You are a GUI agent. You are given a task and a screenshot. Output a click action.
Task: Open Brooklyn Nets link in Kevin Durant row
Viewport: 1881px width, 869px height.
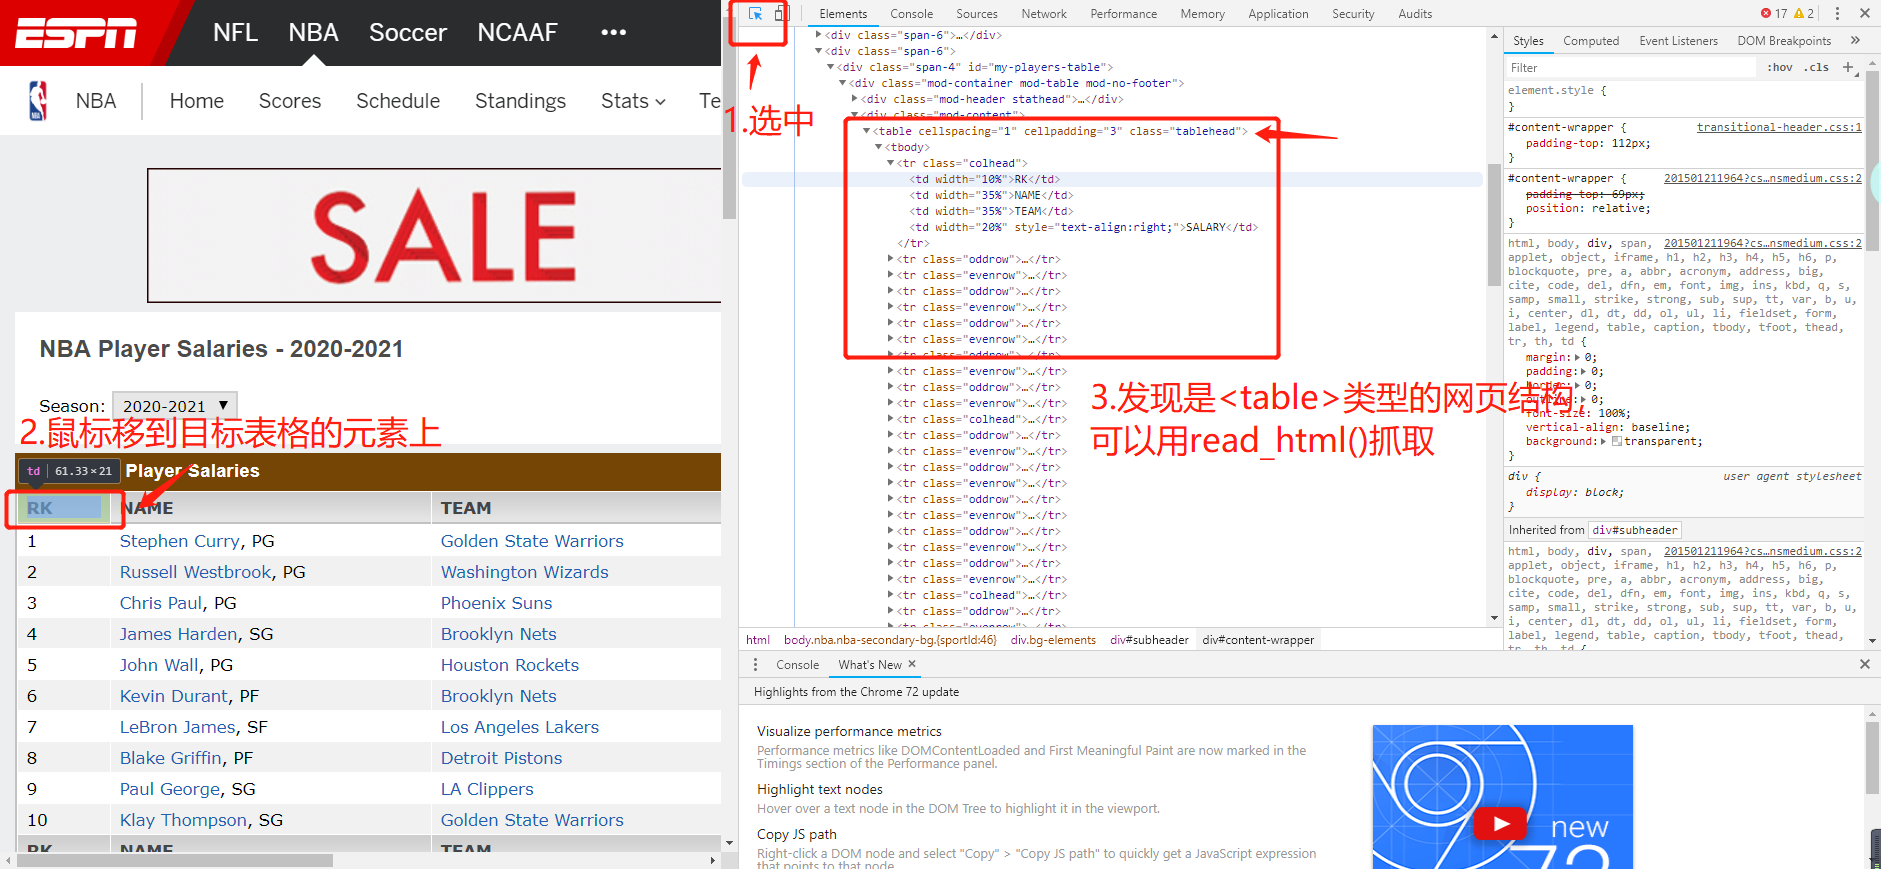[499, 696]
